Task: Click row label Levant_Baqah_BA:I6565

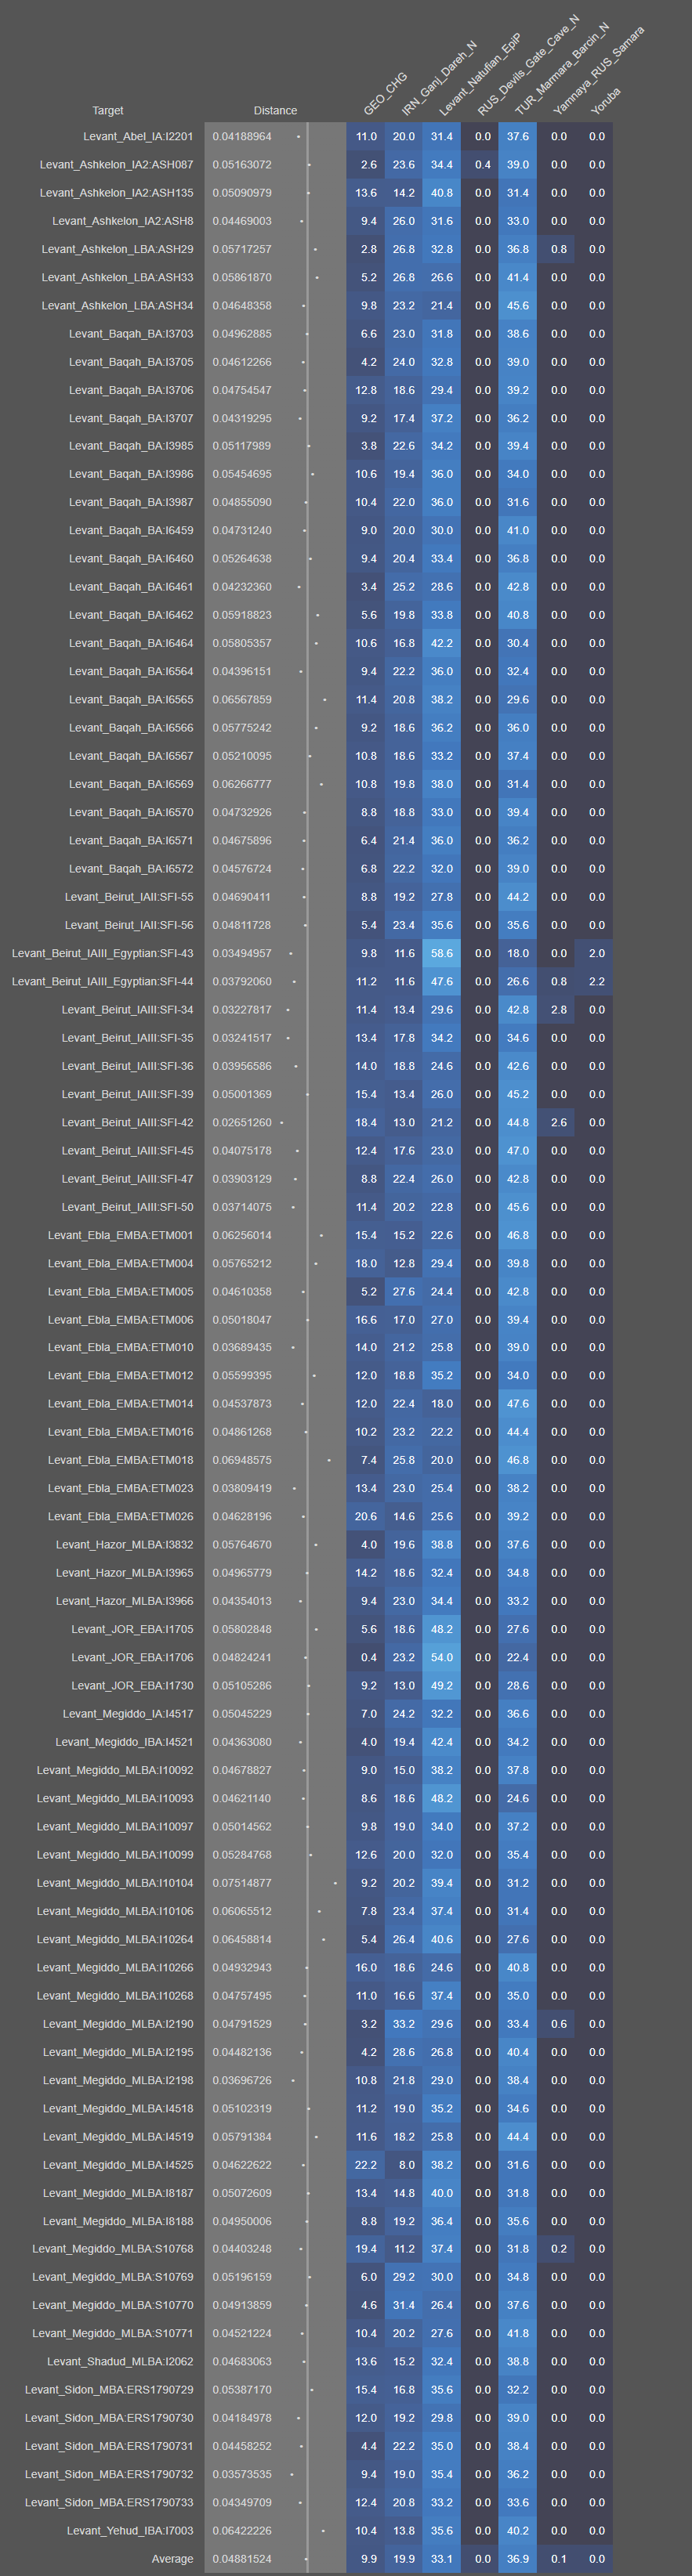Action: click(131, 700)
